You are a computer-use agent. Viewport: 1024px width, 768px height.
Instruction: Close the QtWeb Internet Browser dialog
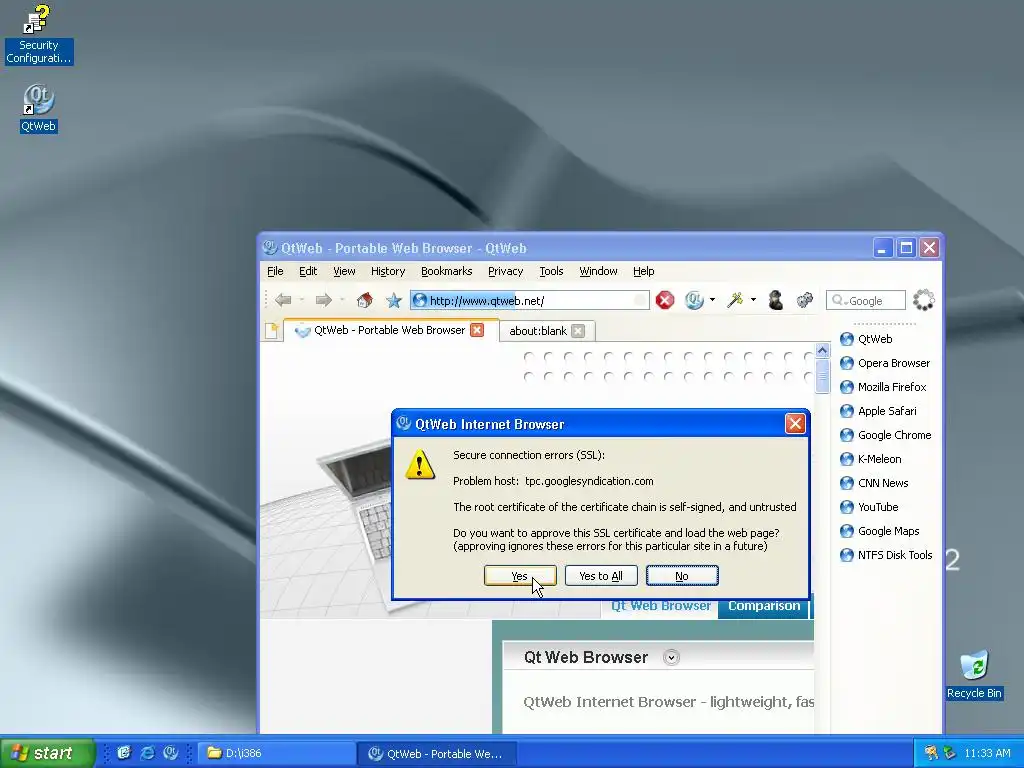[795, 424]
